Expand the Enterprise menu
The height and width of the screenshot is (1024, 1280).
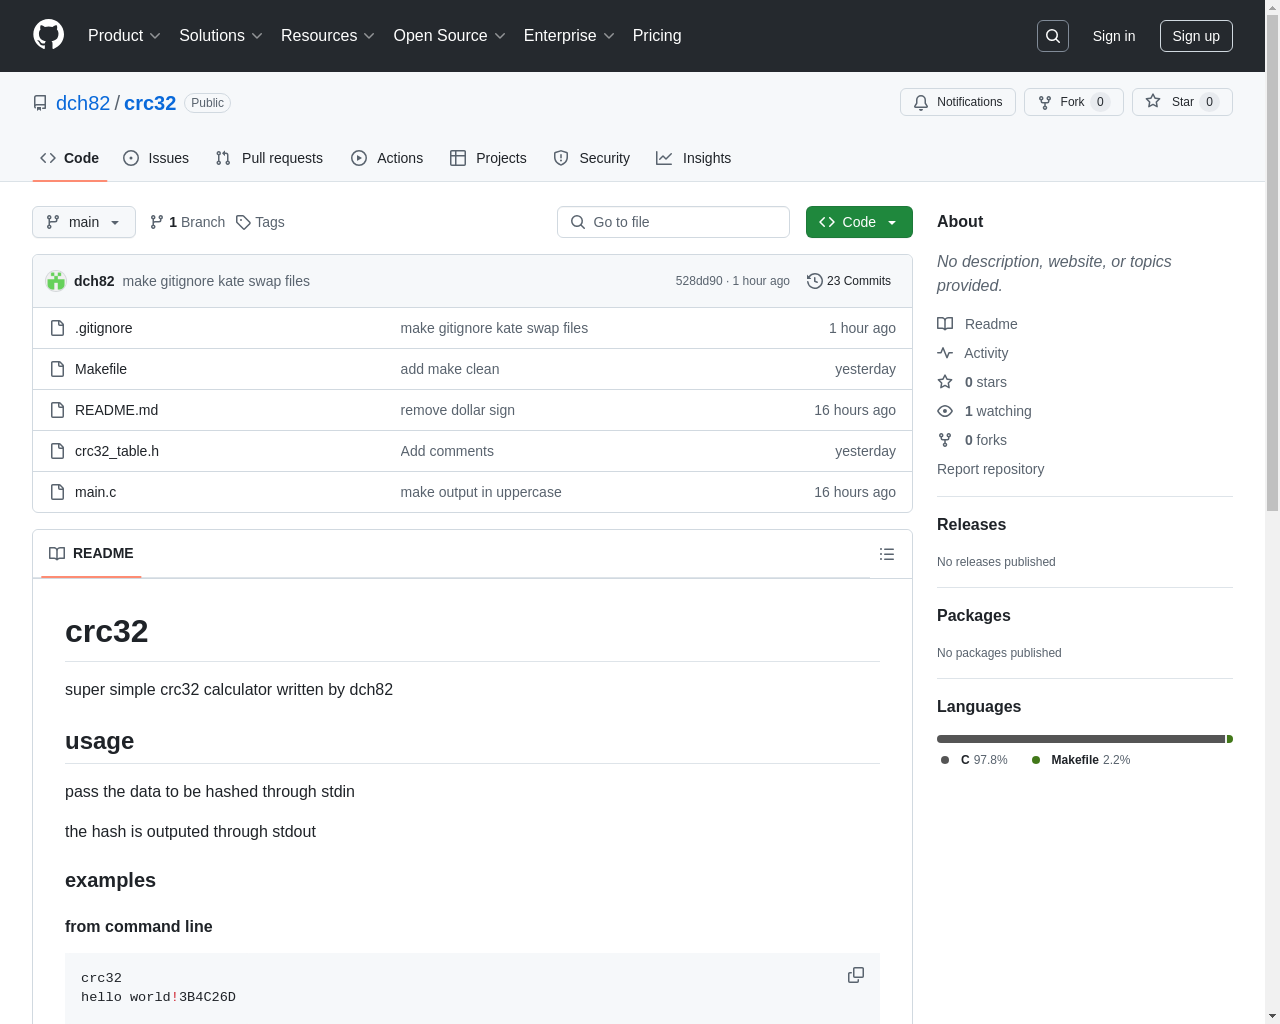[x=569, y=36]
